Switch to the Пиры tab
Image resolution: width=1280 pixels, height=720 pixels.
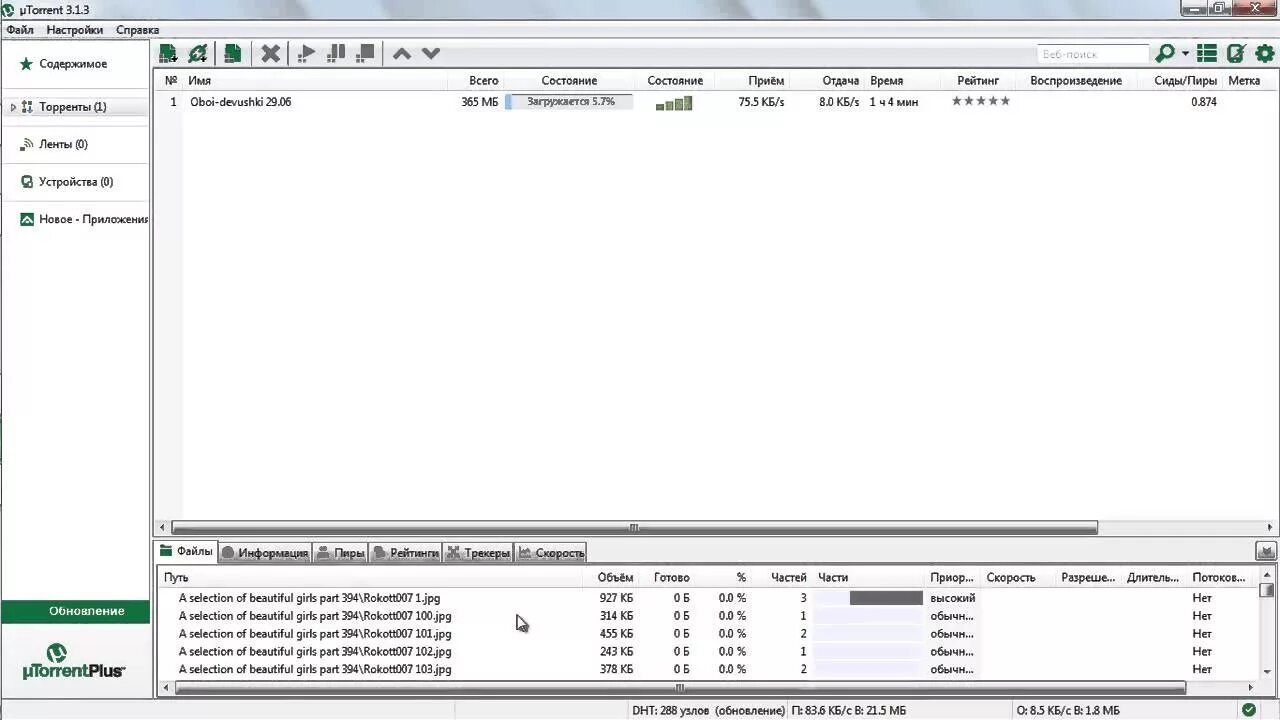[340, 553]
